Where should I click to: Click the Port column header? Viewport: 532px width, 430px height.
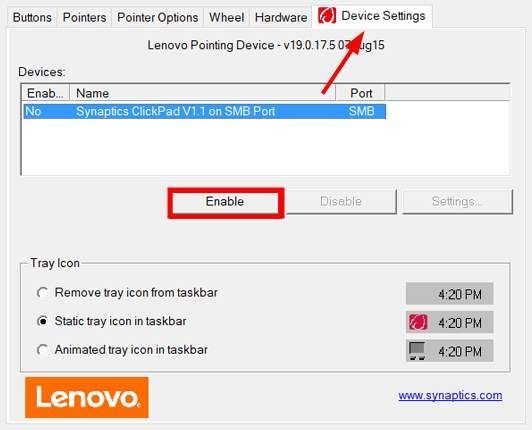(x=361, y=93)
